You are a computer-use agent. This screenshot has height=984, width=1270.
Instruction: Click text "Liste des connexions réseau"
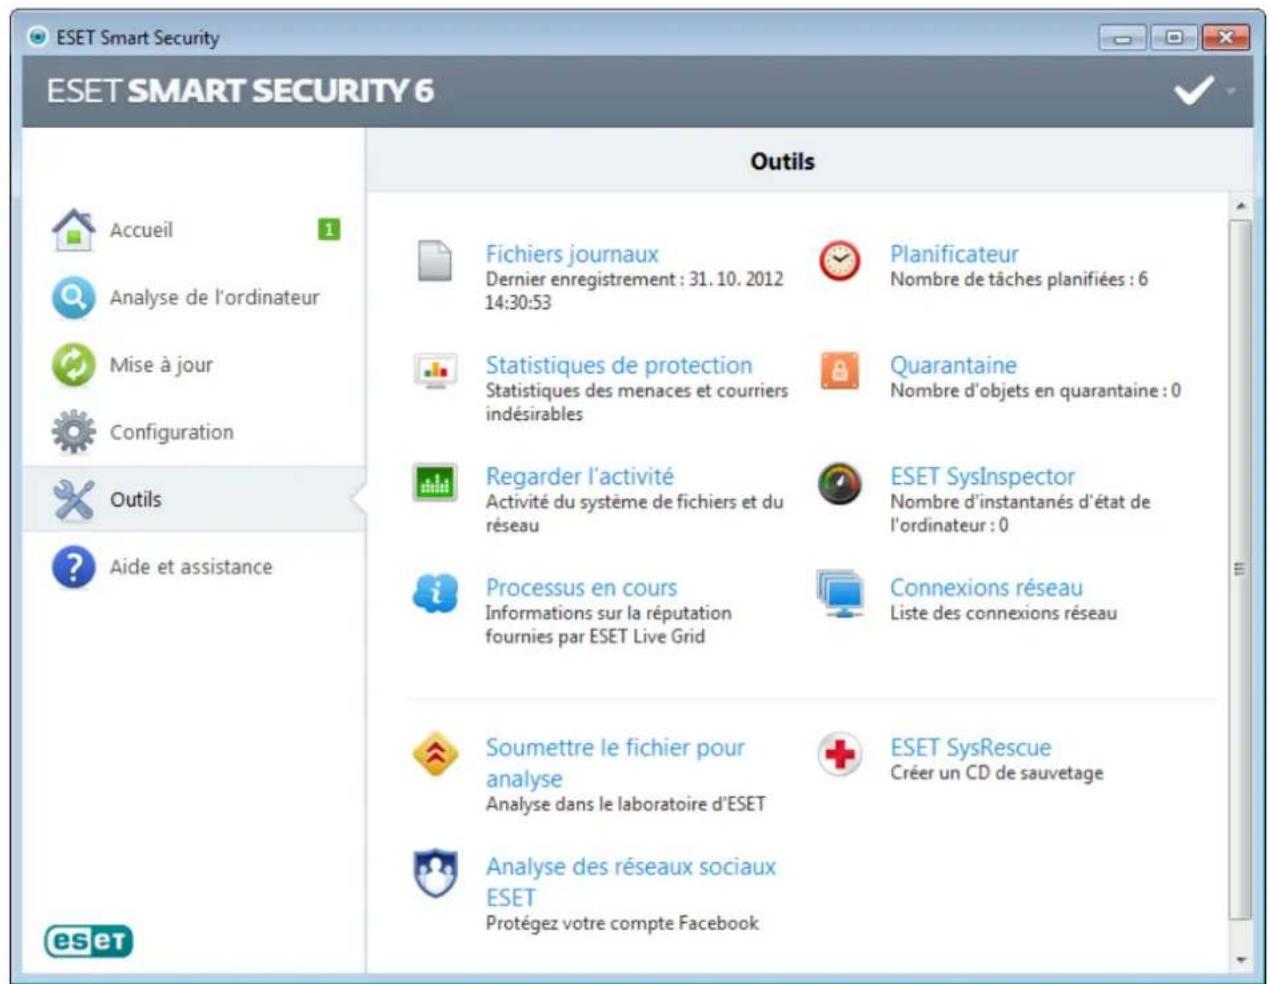click(1003, 612)
